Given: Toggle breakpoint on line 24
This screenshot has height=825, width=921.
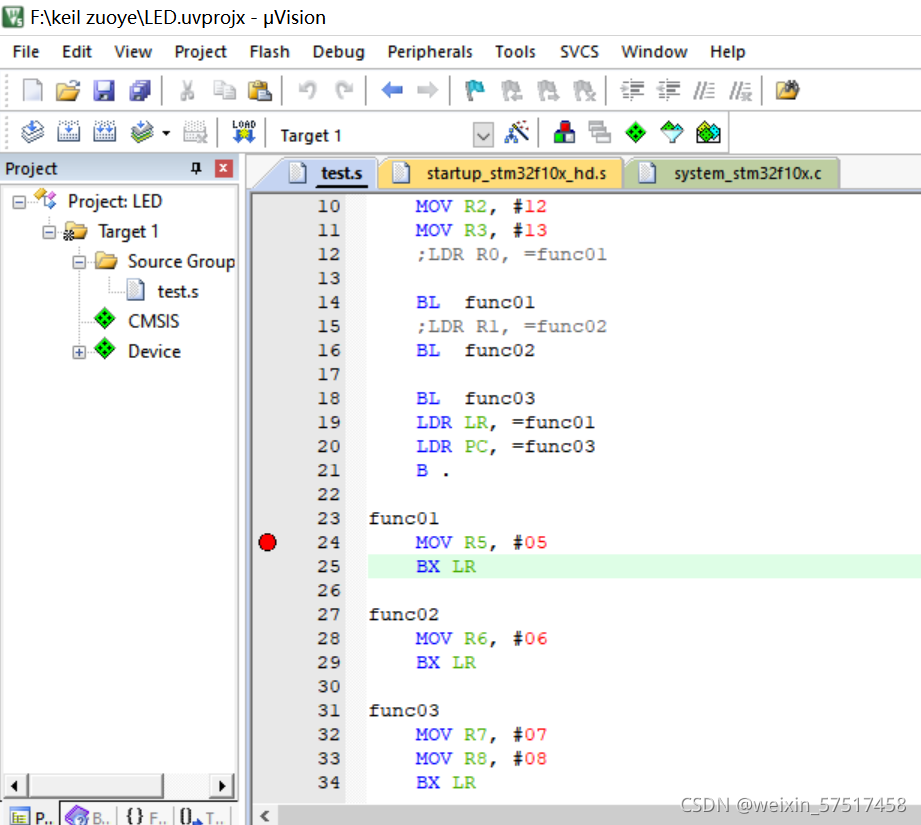Looking at the screenshot, I should pos(267,542).
